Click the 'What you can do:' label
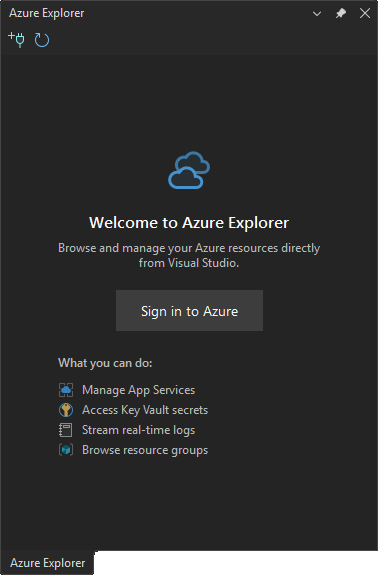Screen dimensions: 378x575 pyautogui.click(x=105, y=363)
